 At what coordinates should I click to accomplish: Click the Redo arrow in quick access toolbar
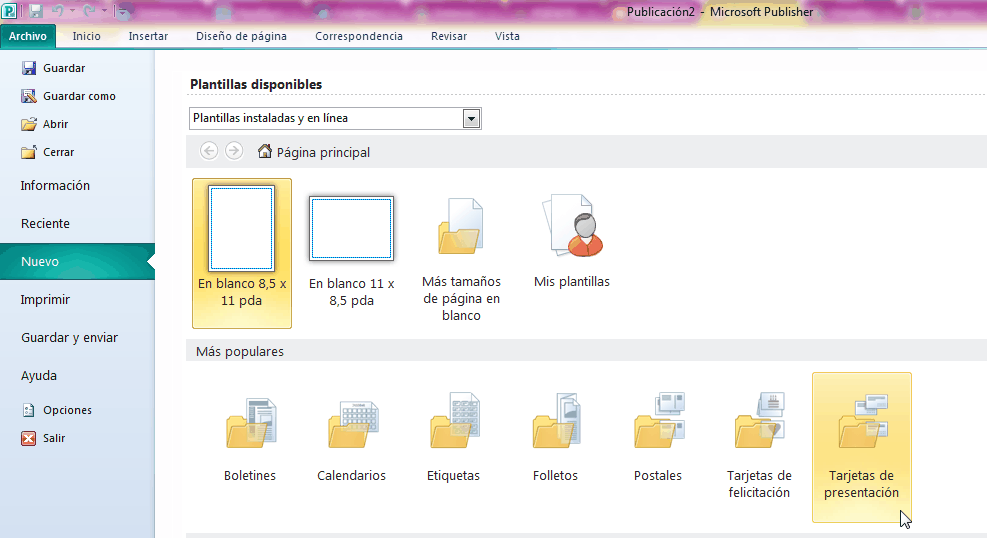[x=89, y=11]
